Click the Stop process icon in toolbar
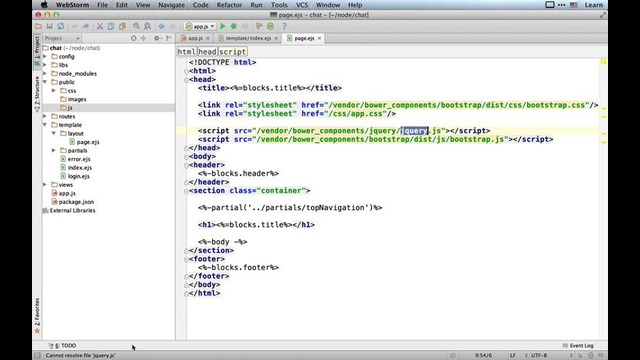Screen dimensions: 640x360 pyautogui.click(x=245, y=26)
